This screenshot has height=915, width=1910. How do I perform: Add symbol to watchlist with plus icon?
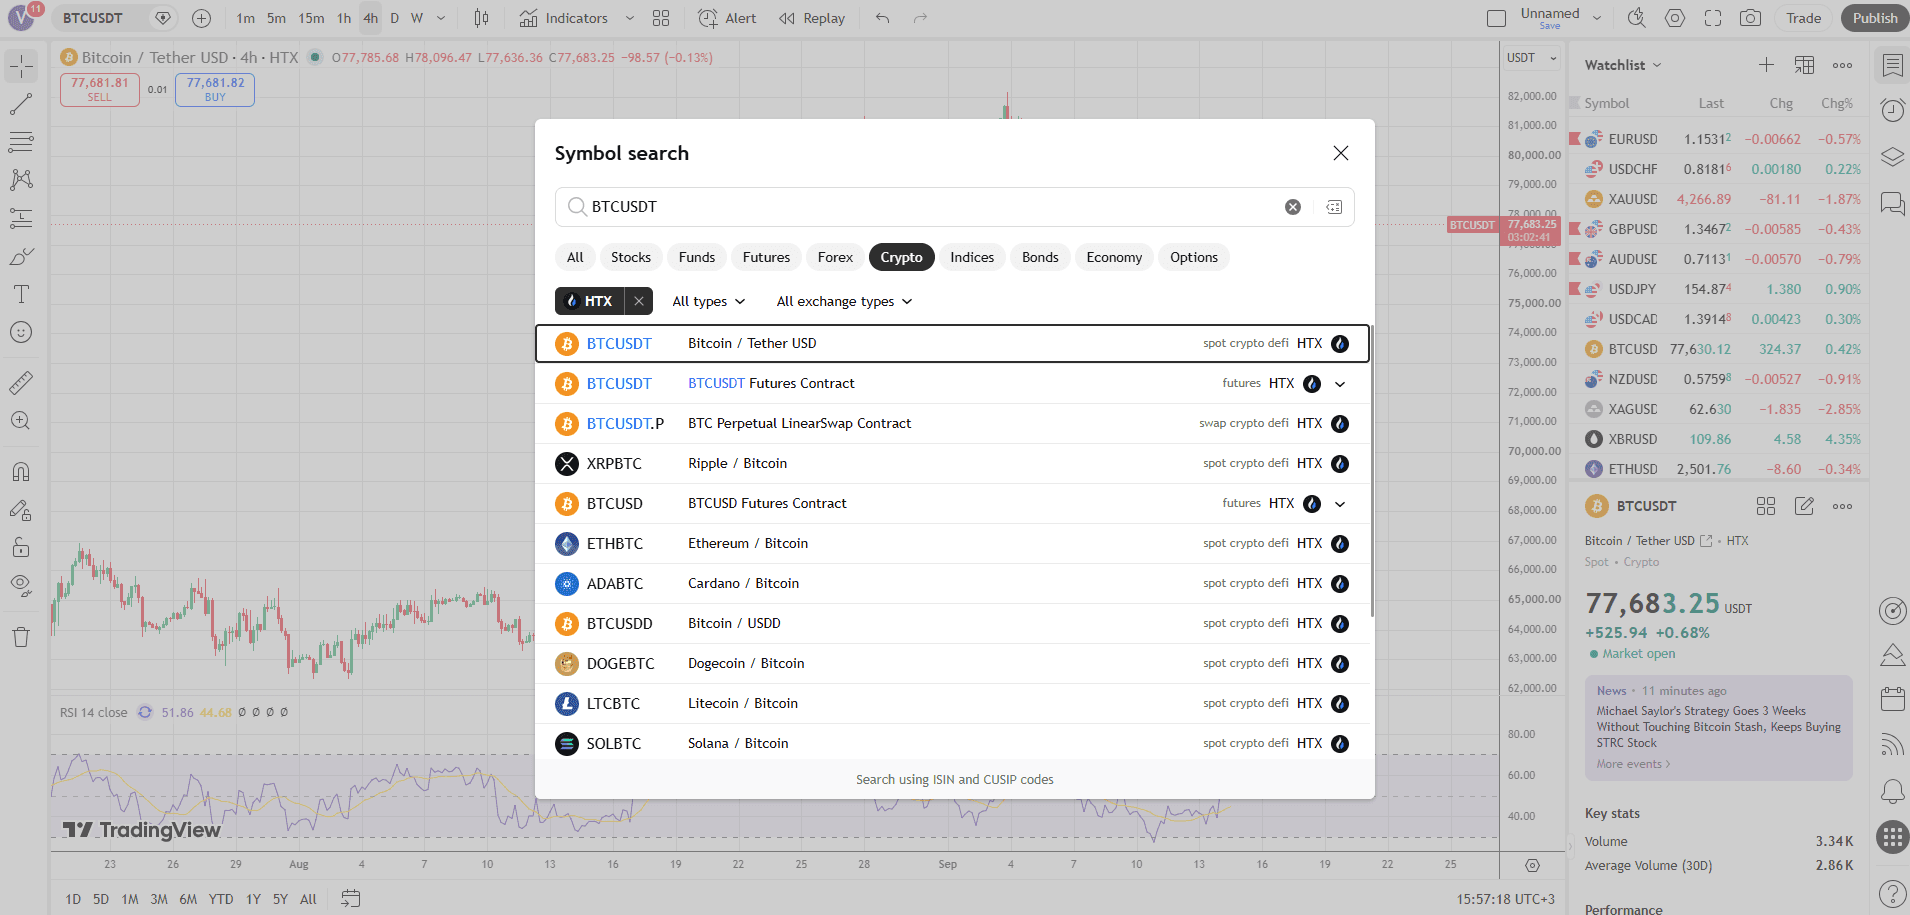point(1766,65)
